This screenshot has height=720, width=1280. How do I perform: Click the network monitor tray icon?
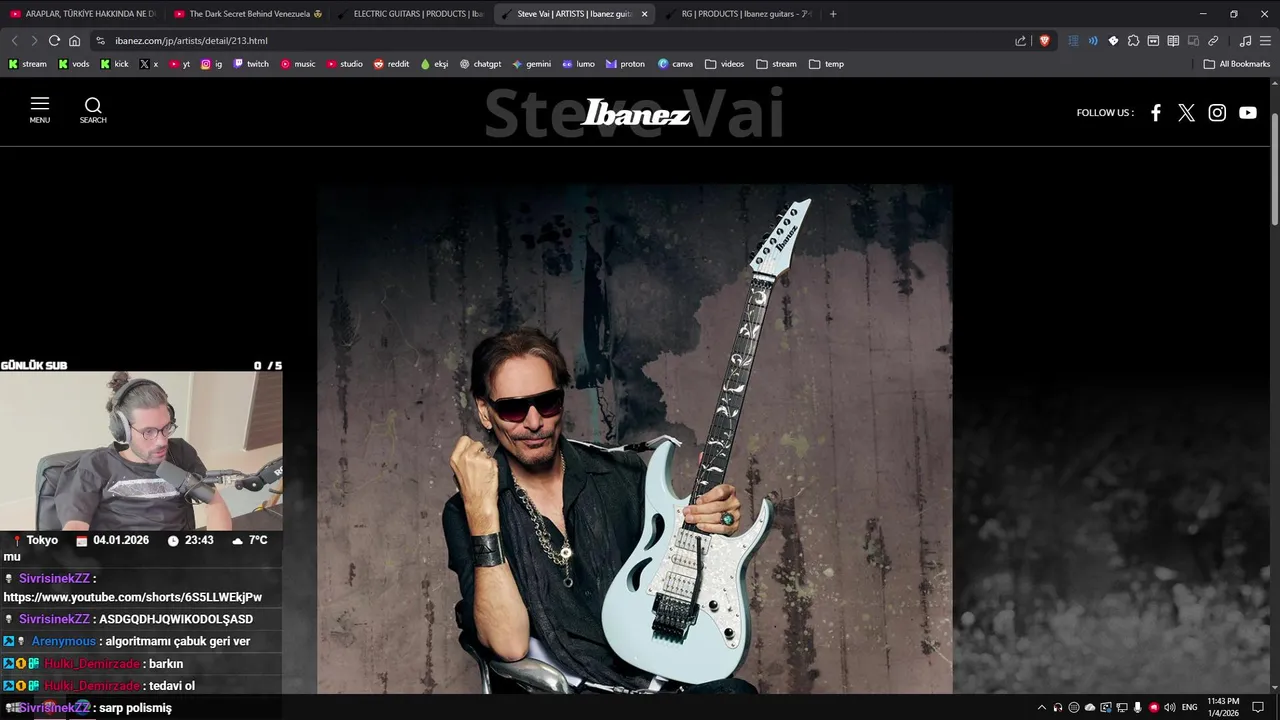point(1122,707)
